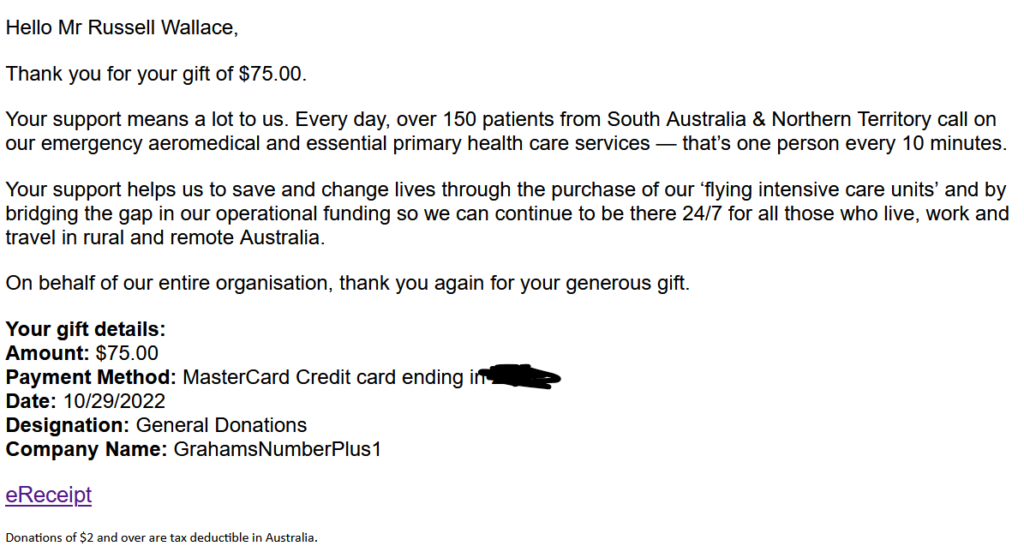This screenshot has width=1024, height=558.
Task: Click the 'Payment Method:' label
Action: [x=91, y=377]
